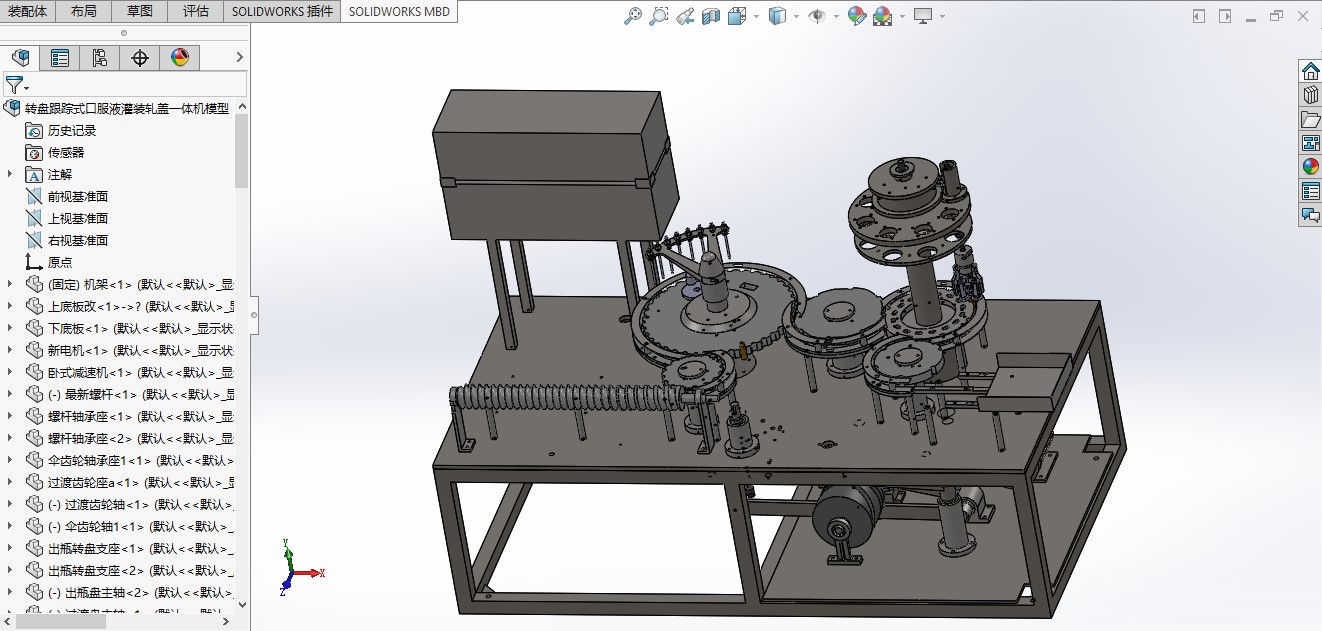Select the Zoom to Area tool
The width and height of the screenshot is (1322, 631).
point(658,16)
